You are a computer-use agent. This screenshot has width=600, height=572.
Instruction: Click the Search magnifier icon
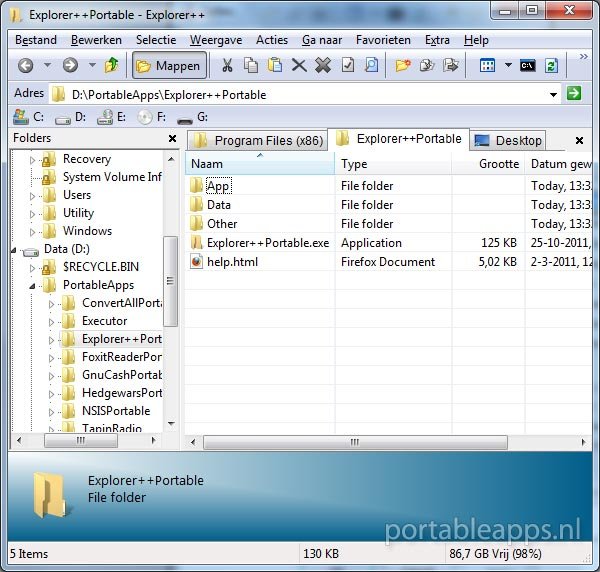(x=371, y=65)
